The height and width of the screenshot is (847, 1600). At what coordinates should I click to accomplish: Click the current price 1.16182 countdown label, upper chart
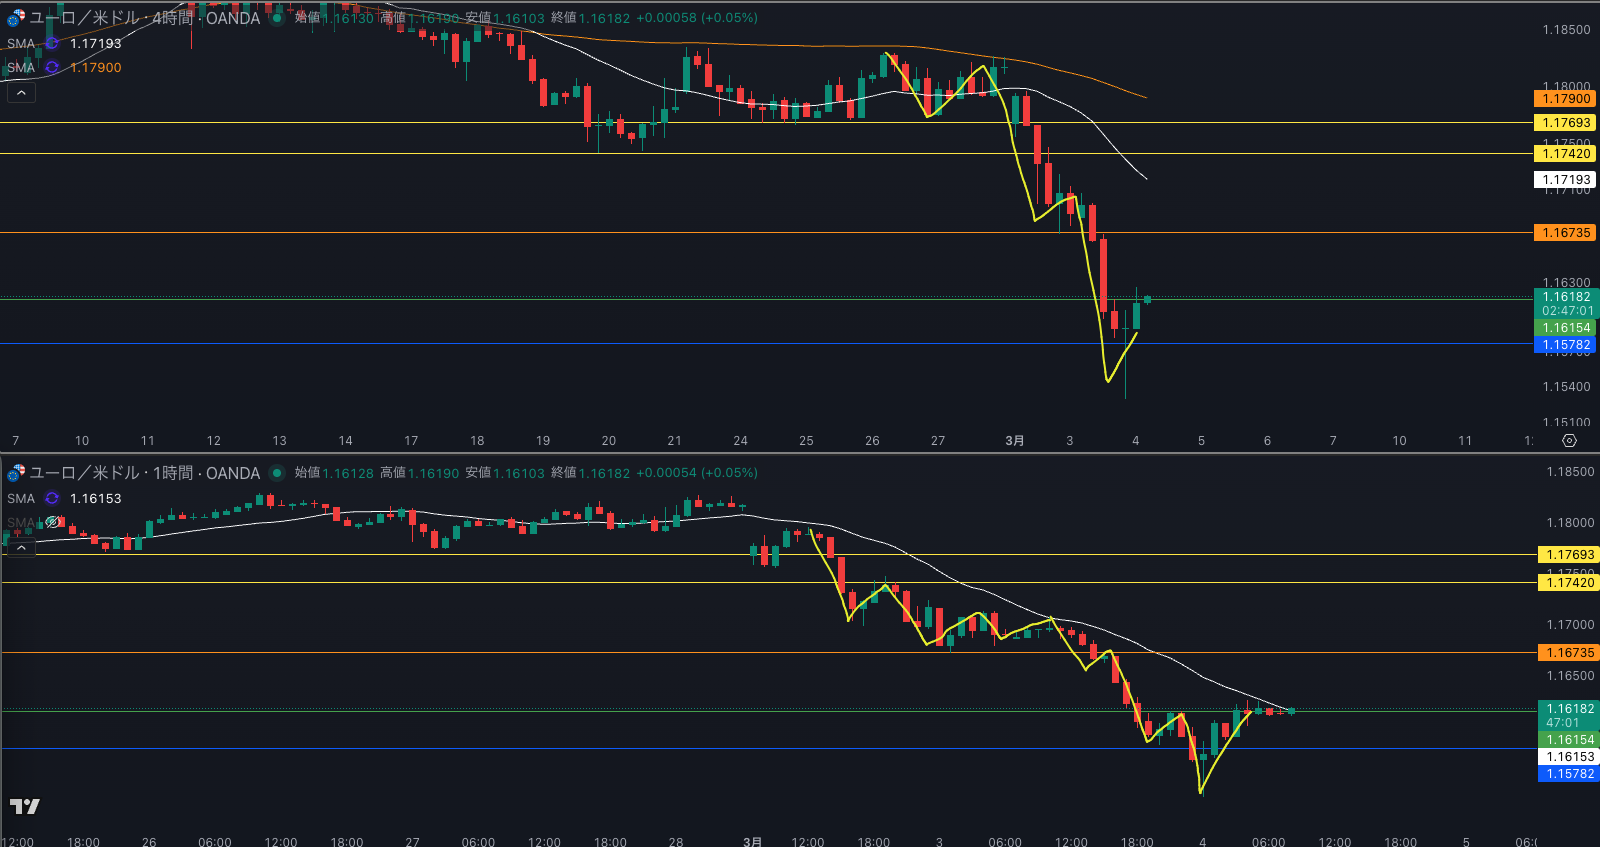point(1566,304)
